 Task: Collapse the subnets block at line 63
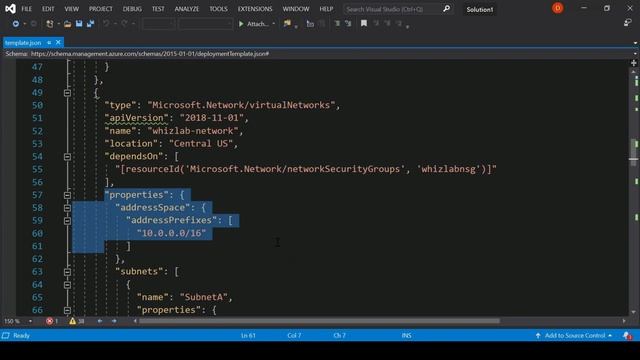coord(67,272)
